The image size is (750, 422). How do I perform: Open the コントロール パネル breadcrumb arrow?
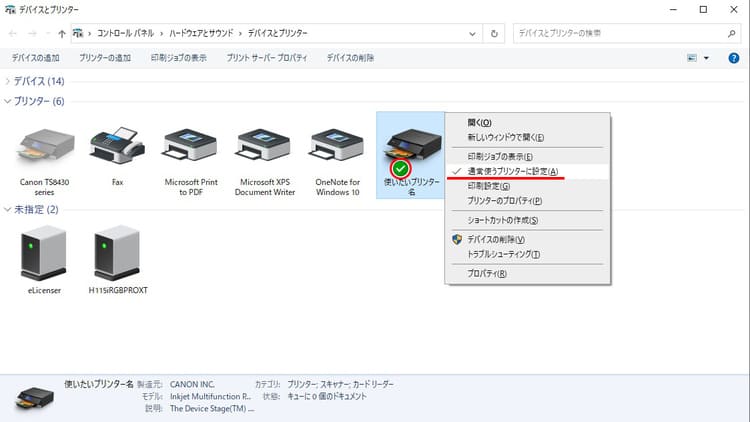tap(161, 33)
